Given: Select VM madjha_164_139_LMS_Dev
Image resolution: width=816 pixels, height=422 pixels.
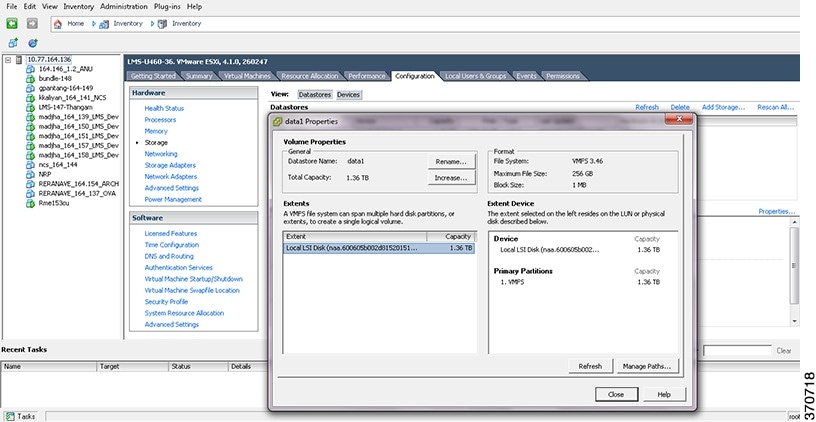Looking at the screenshot, I should tap(79, 117).
